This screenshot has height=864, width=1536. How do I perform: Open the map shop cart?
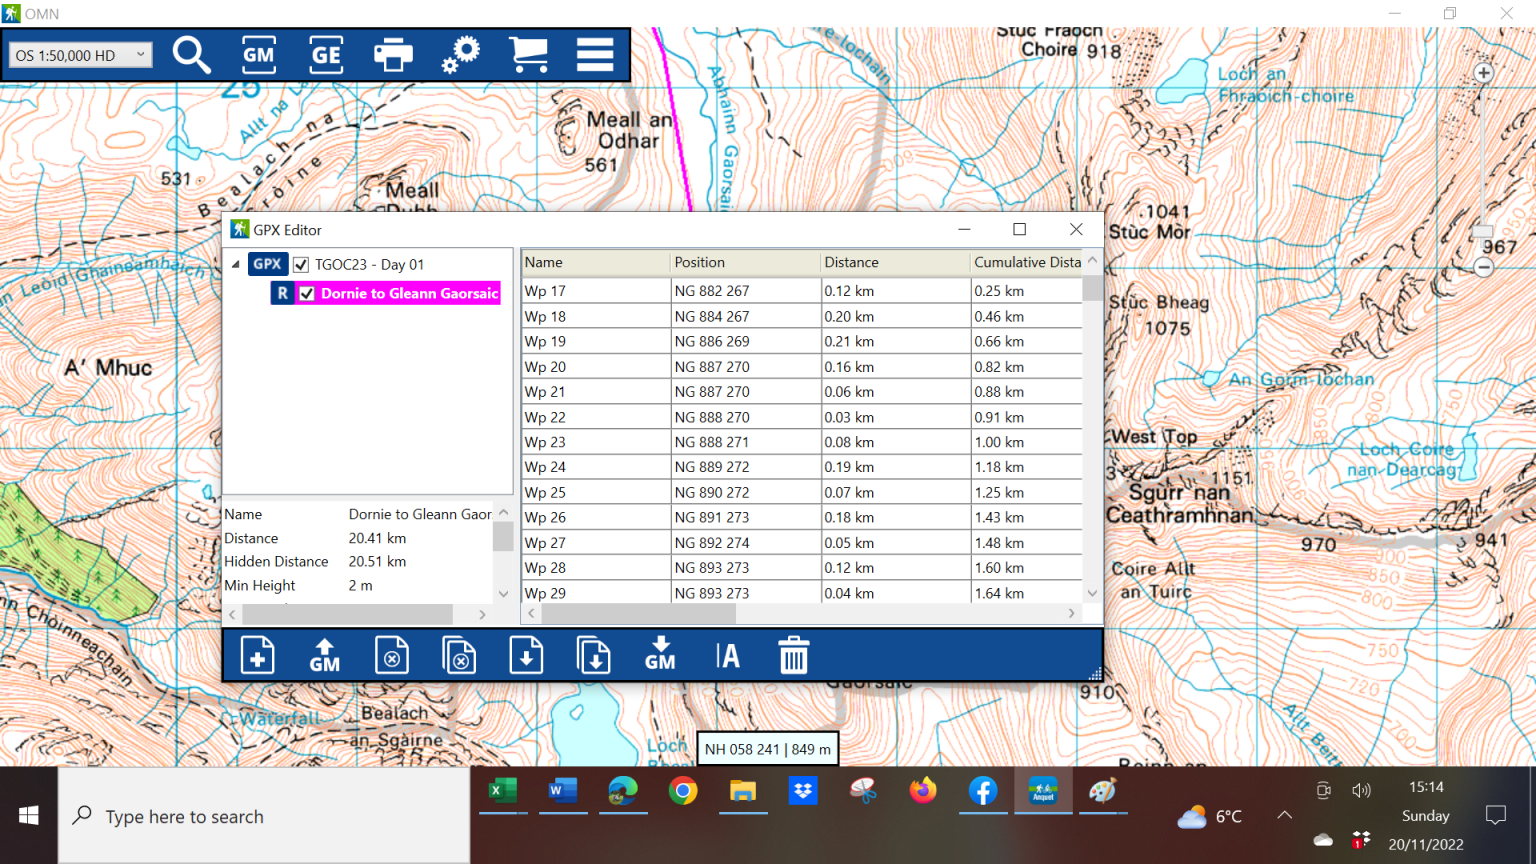click(528, 55)
